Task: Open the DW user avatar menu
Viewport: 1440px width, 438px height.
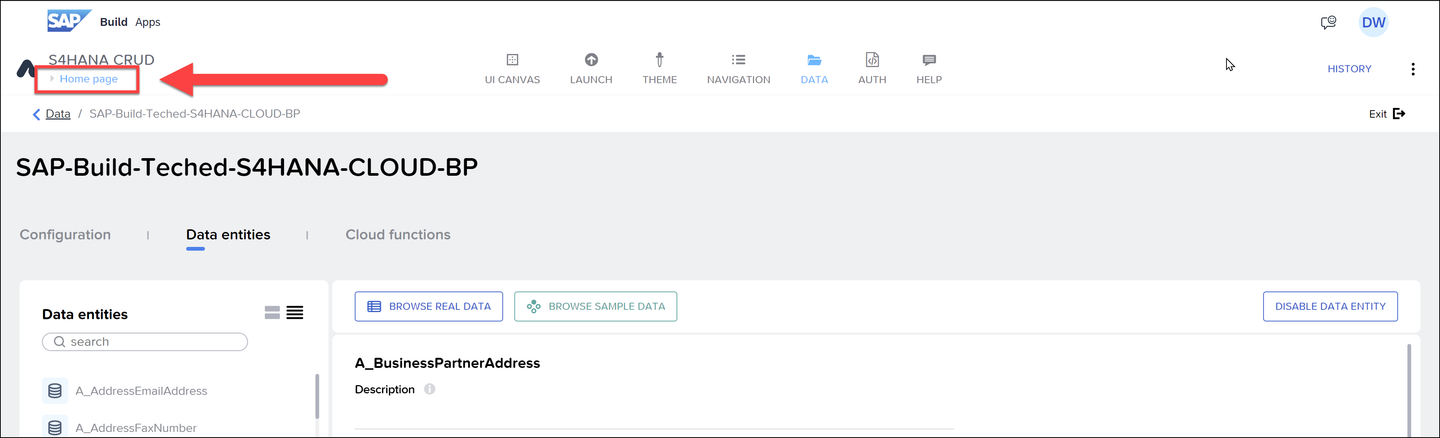Action: pyautogui.click(x=1373, y=22)
